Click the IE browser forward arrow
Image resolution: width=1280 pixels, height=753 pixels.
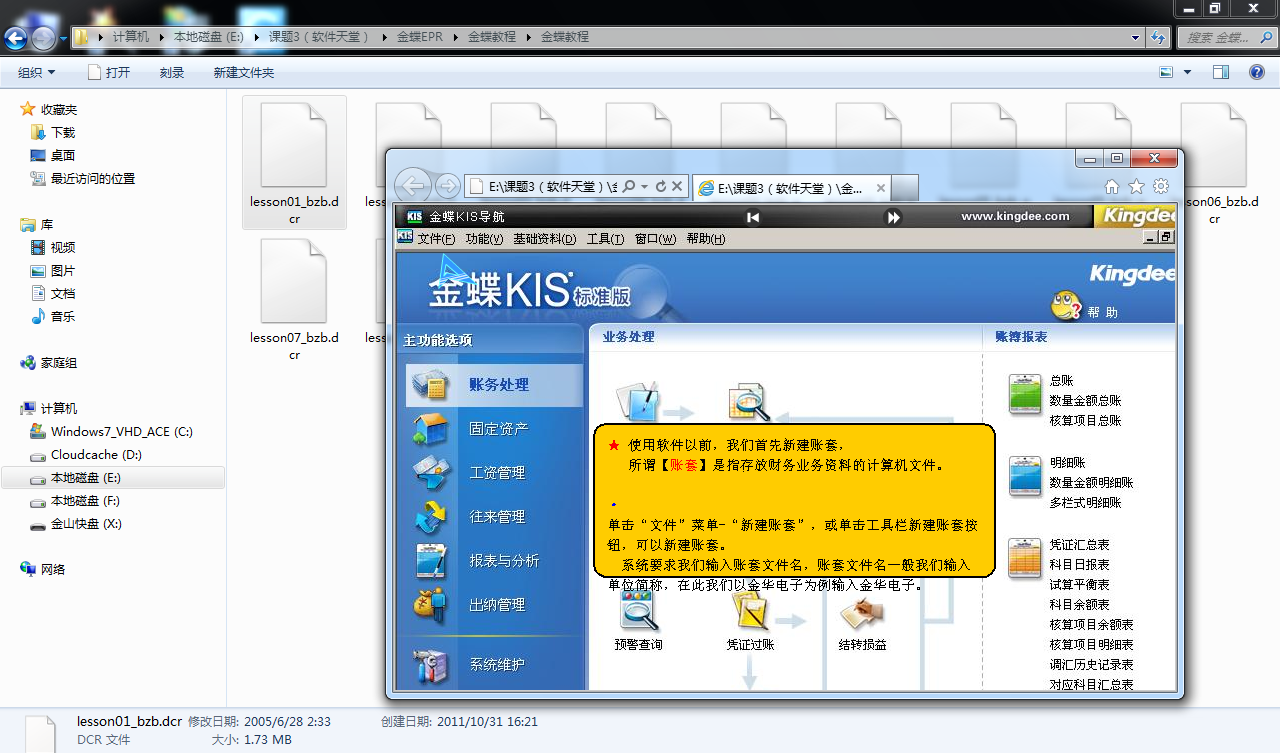[x=448, y=186]
